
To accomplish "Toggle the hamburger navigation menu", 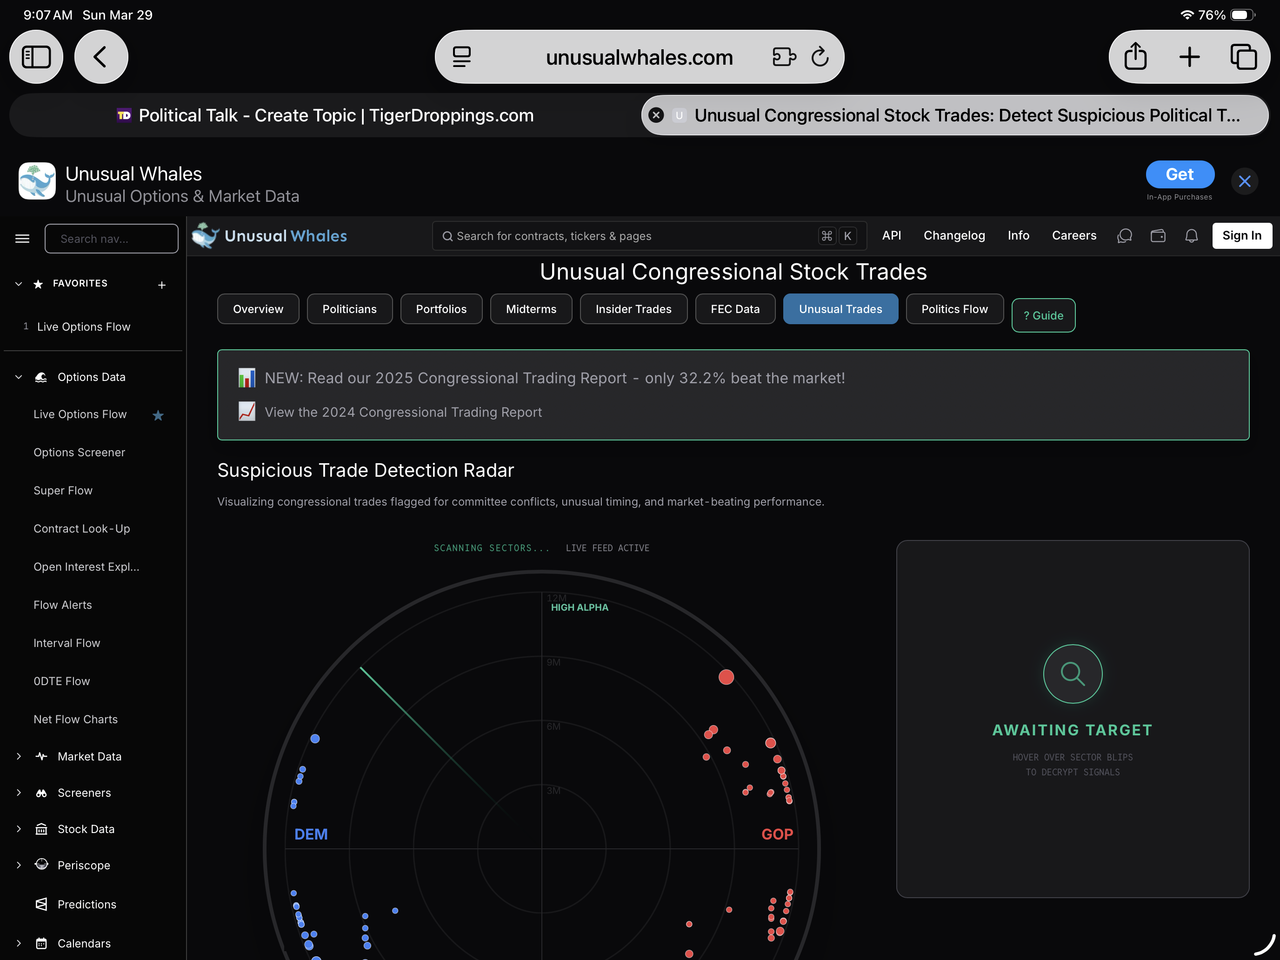I will pyautogui.click(x=22, y=238).
